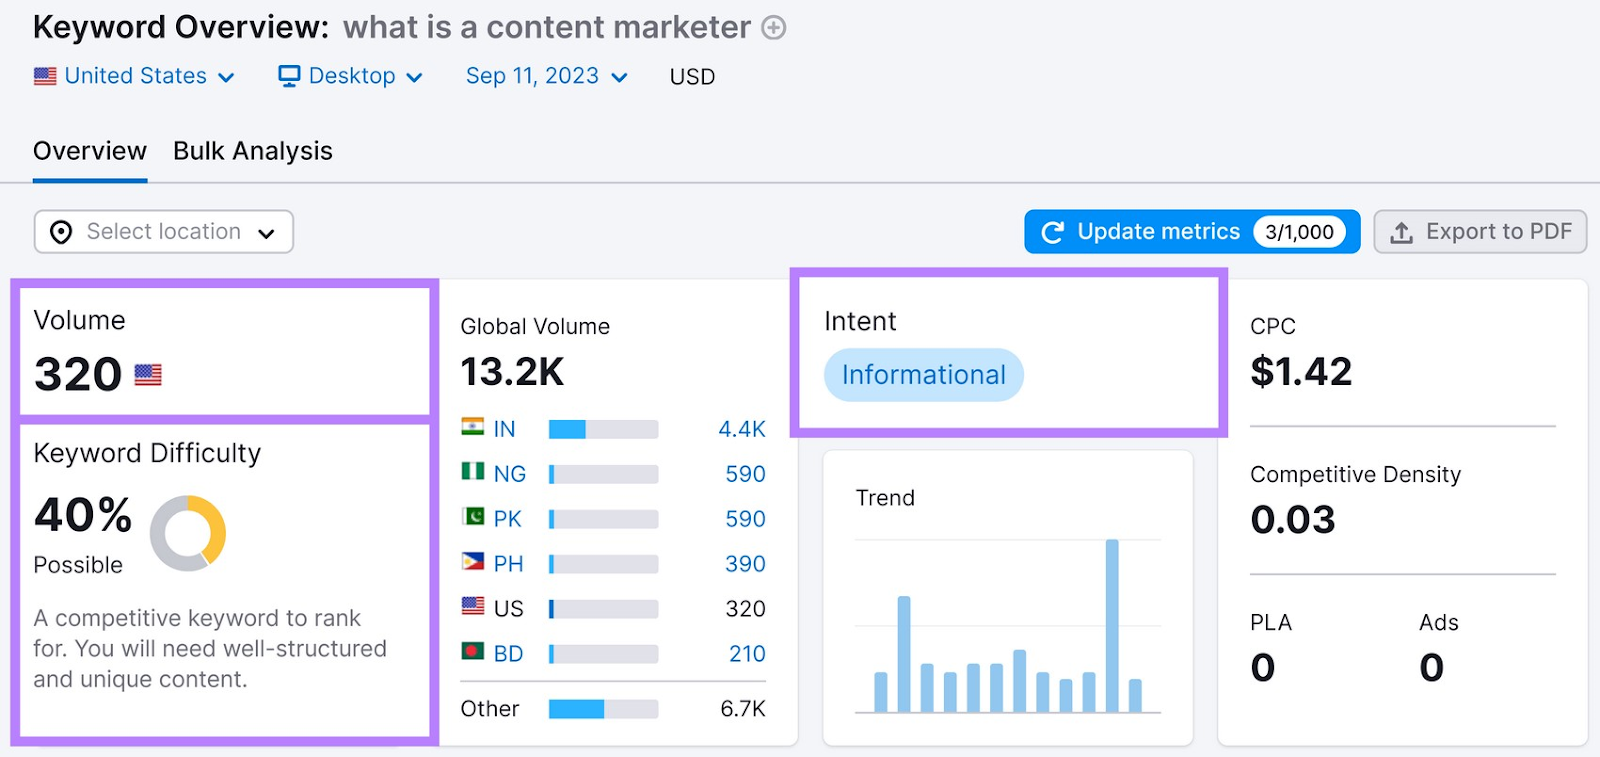The width and height of the screenshot is (1600, 757).
Task: Click the India flag in Global Volume list
Action: (x=472, y=428)
